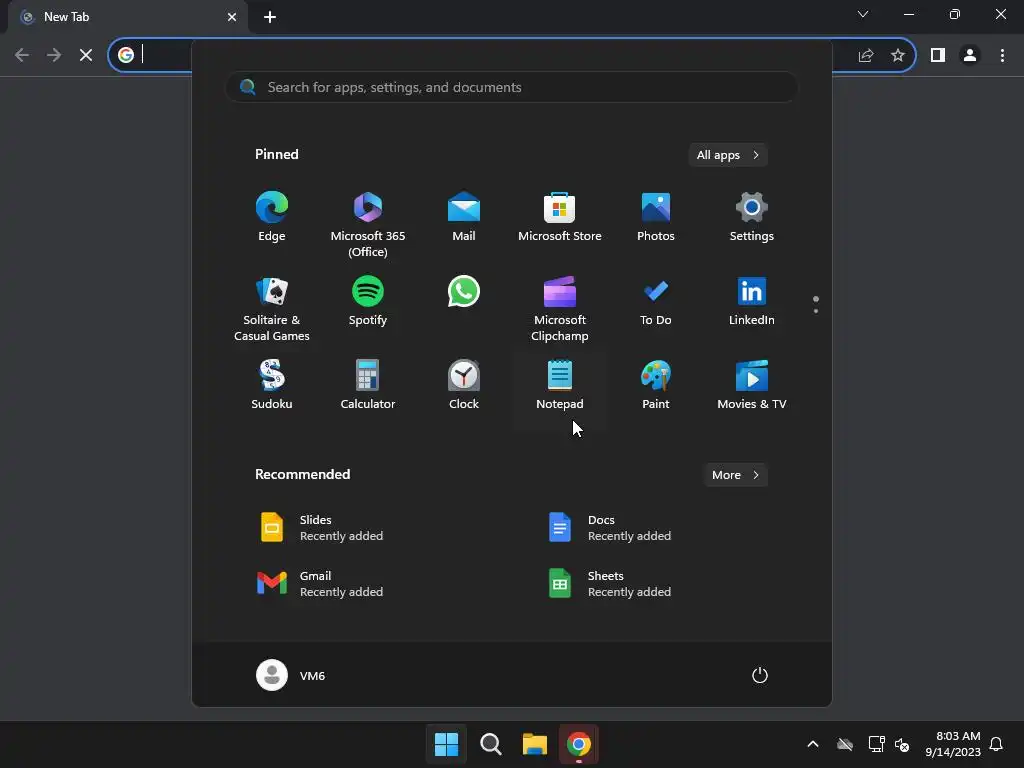Share this page from Chrome address bar
This screenshot has width=1024, height=768.
(x=866, y=55)
